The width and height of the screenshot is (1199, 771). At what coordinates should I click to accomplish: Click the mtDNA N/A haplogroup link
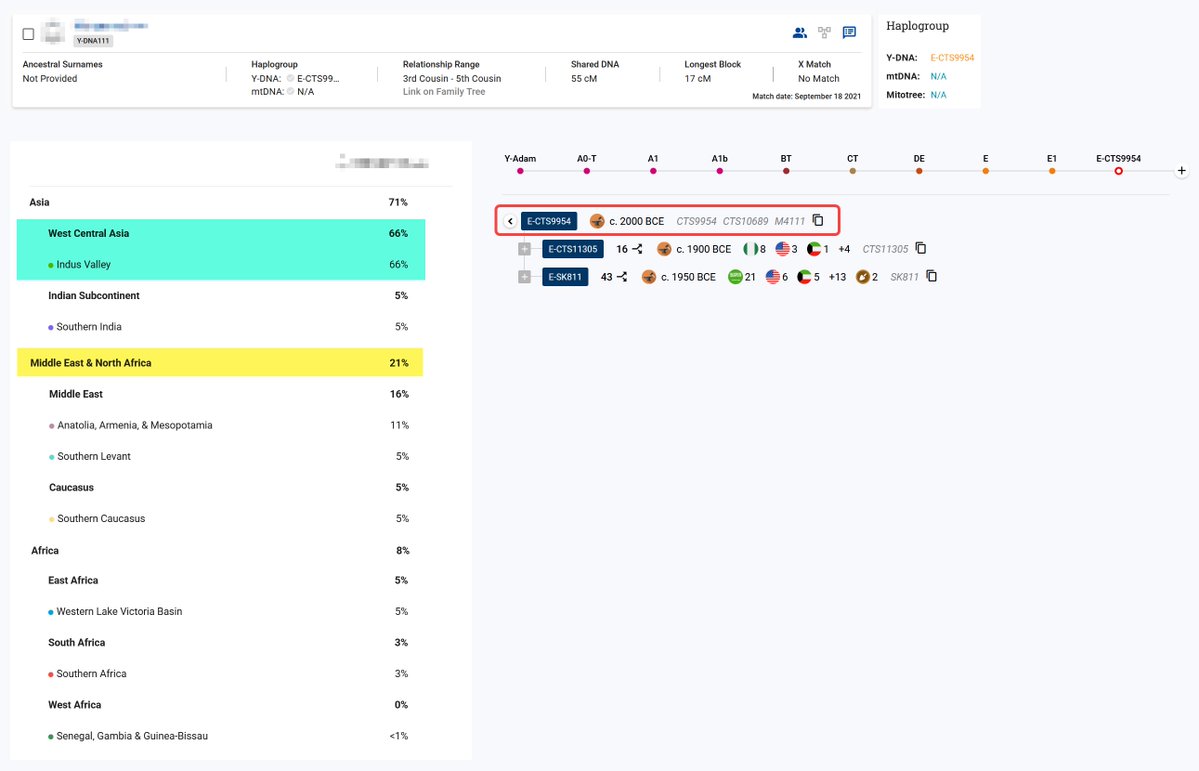pos(938,76)
